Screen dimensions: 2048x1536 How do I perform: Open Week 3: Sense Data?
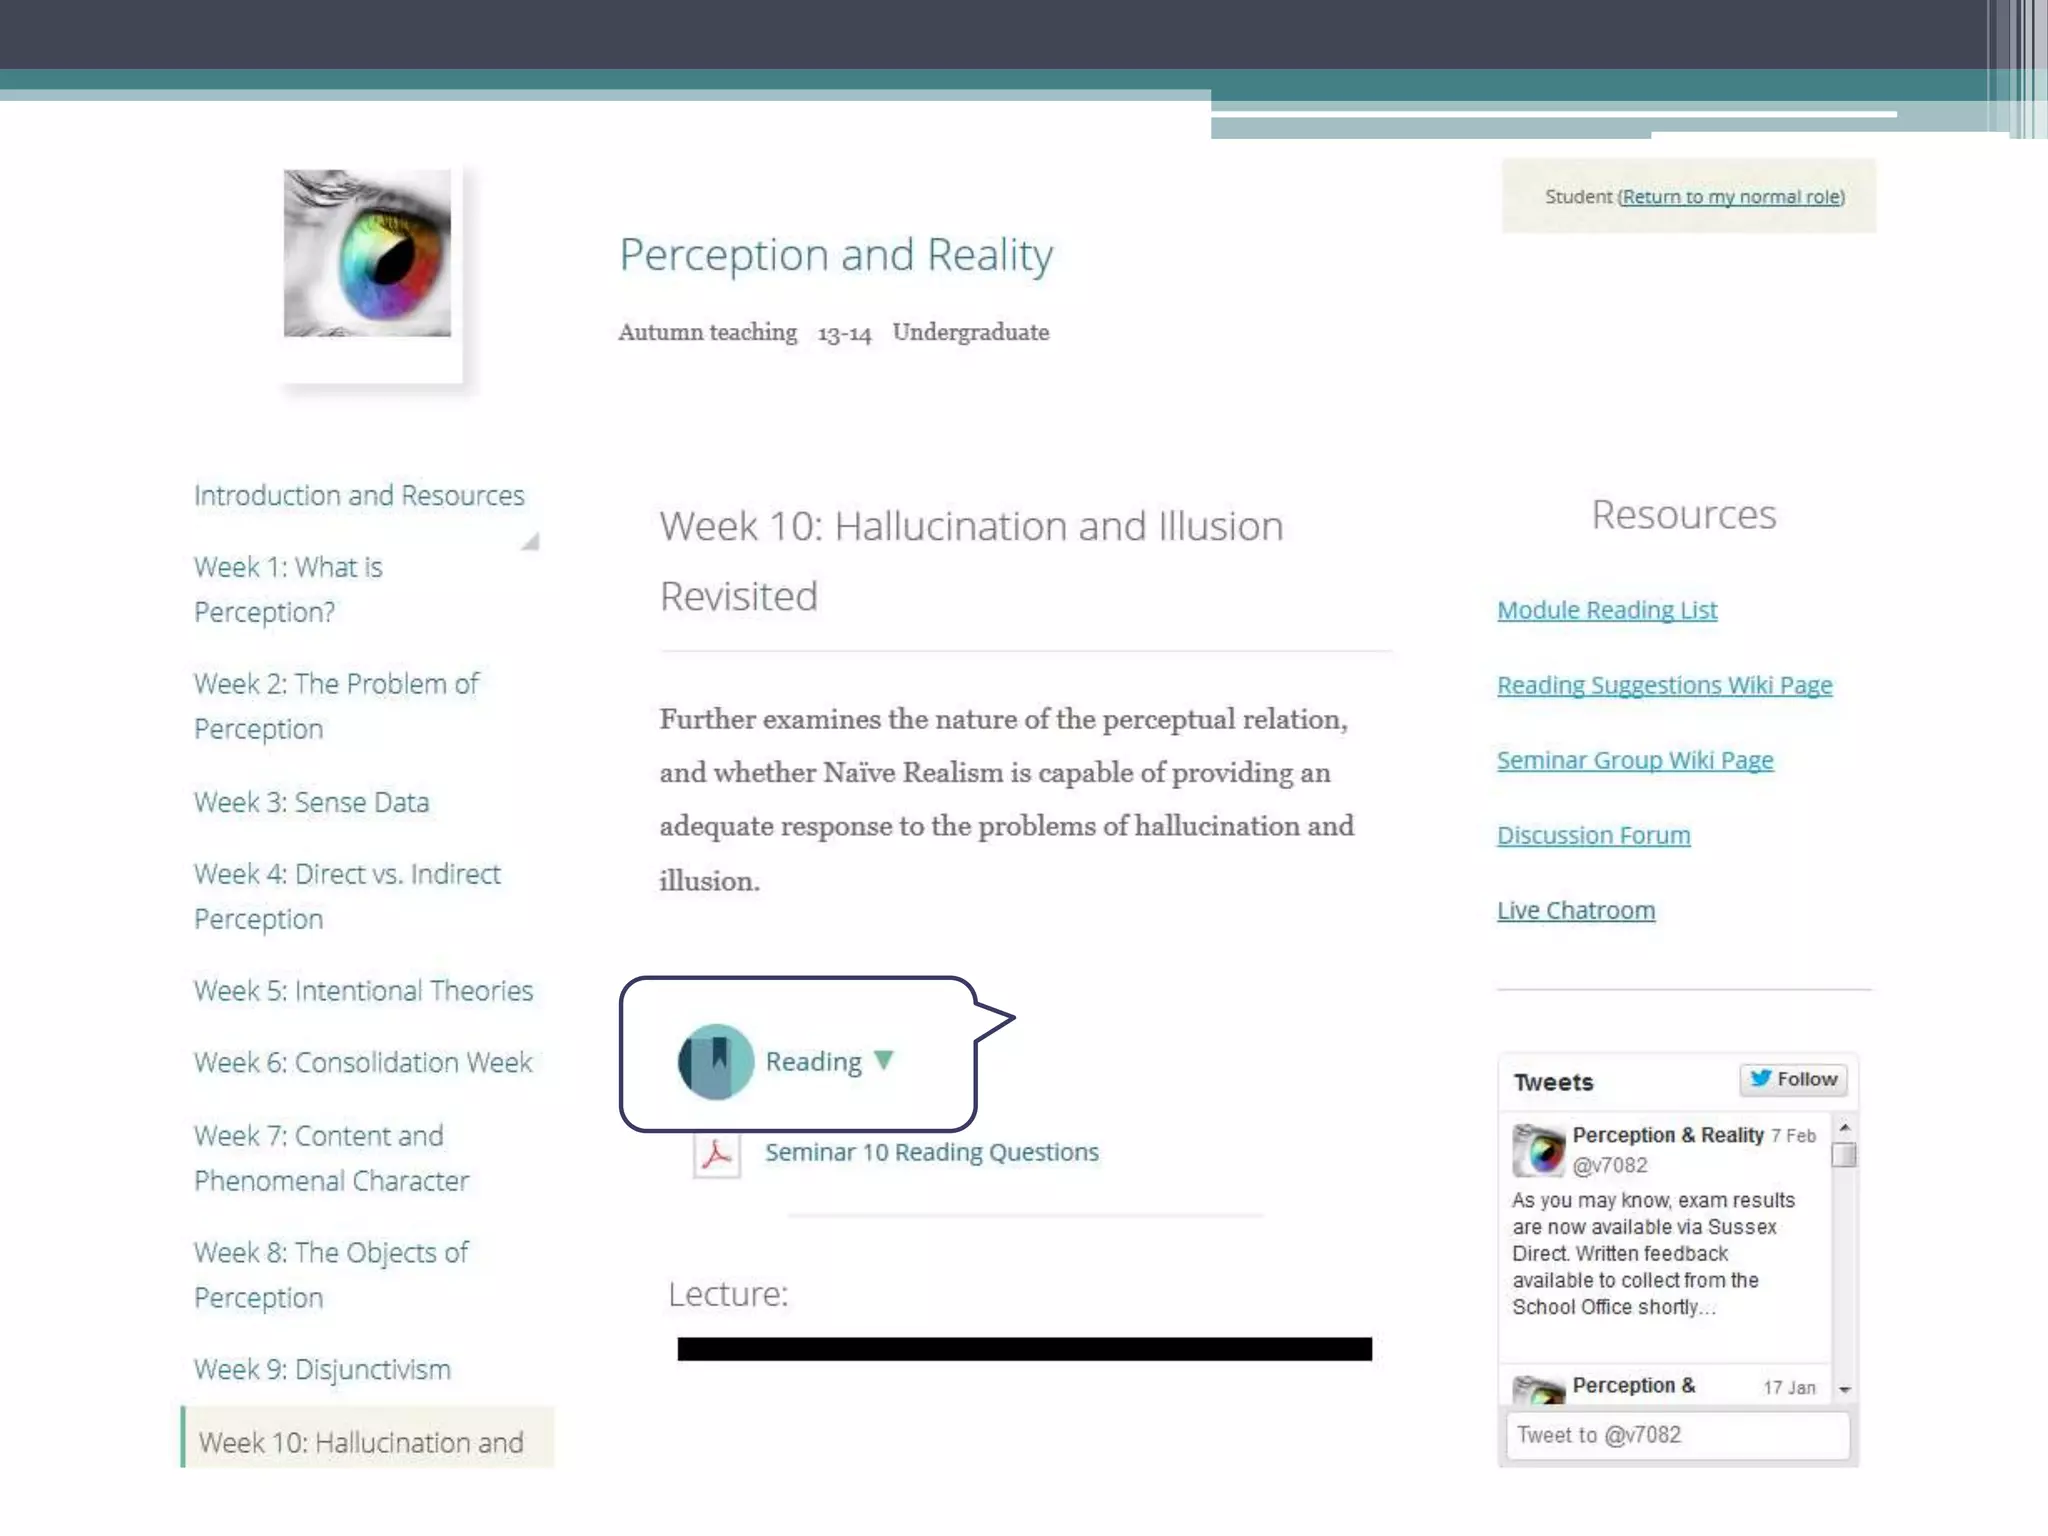point(311,802)
